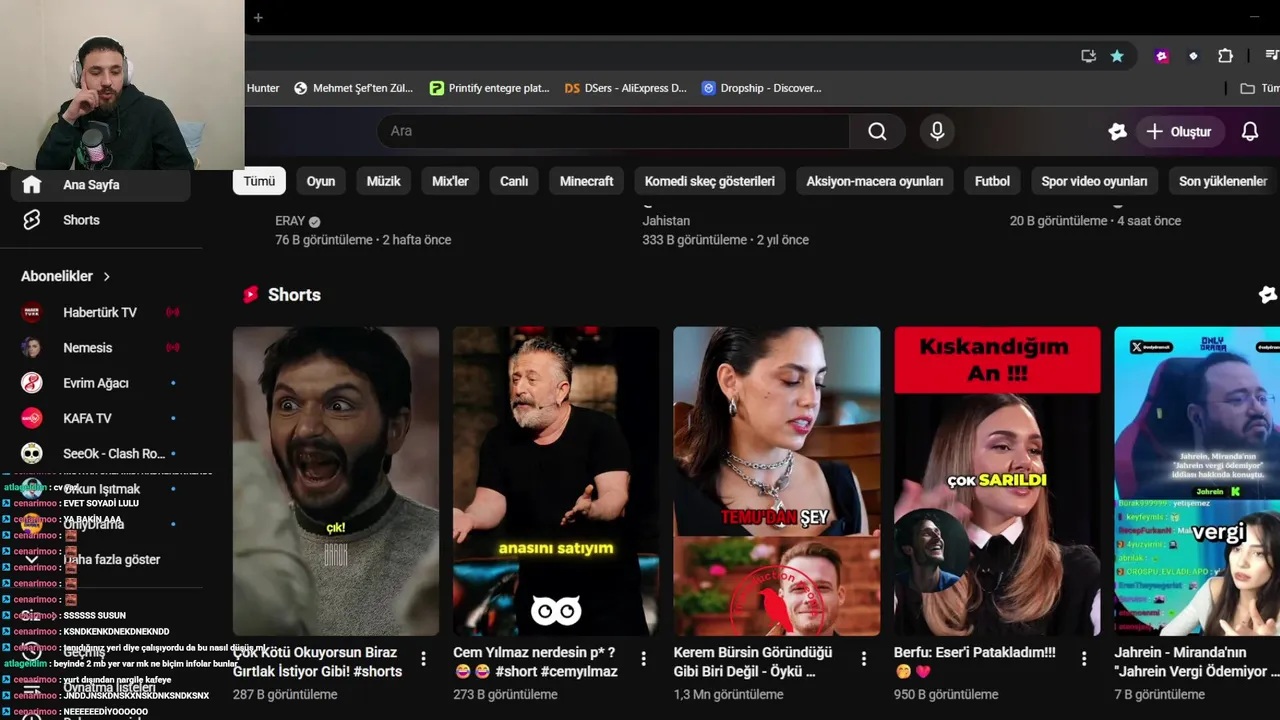
Task: Select Komedi skeç gösterileri chip
Action: (710, 181)
